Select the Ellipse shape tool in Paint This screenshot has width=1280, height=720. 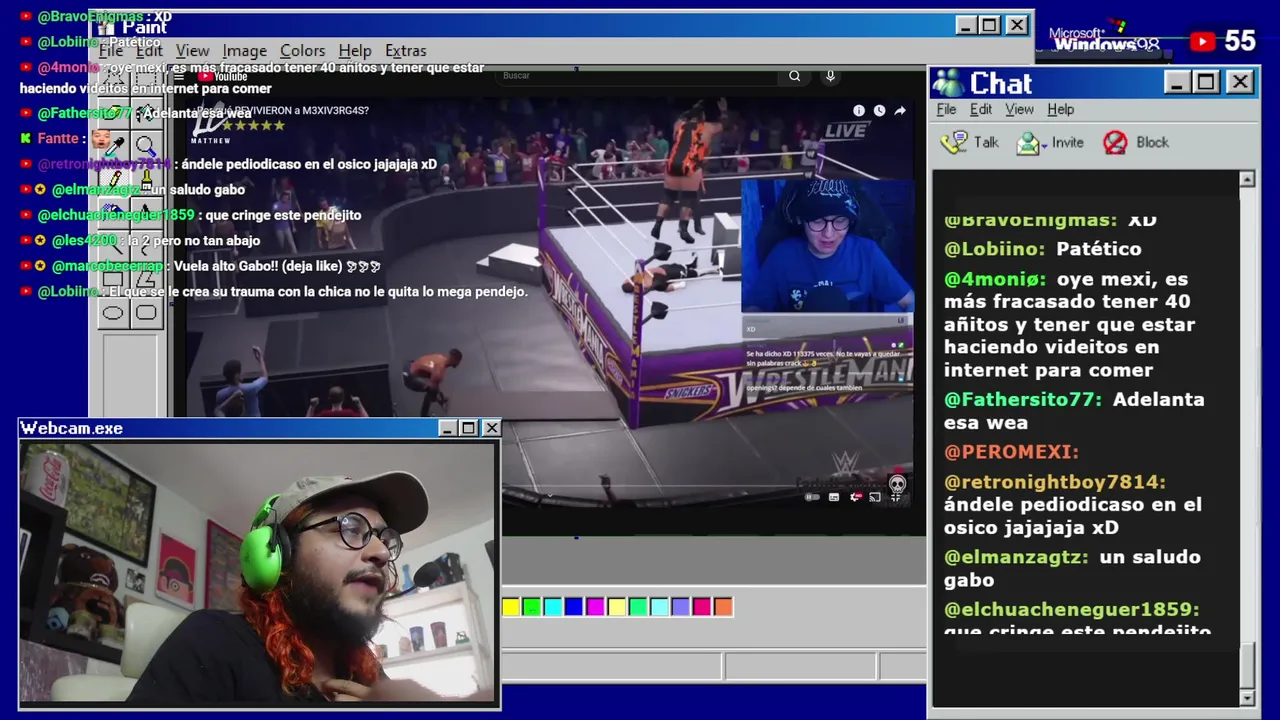click(x=113, y=313)
